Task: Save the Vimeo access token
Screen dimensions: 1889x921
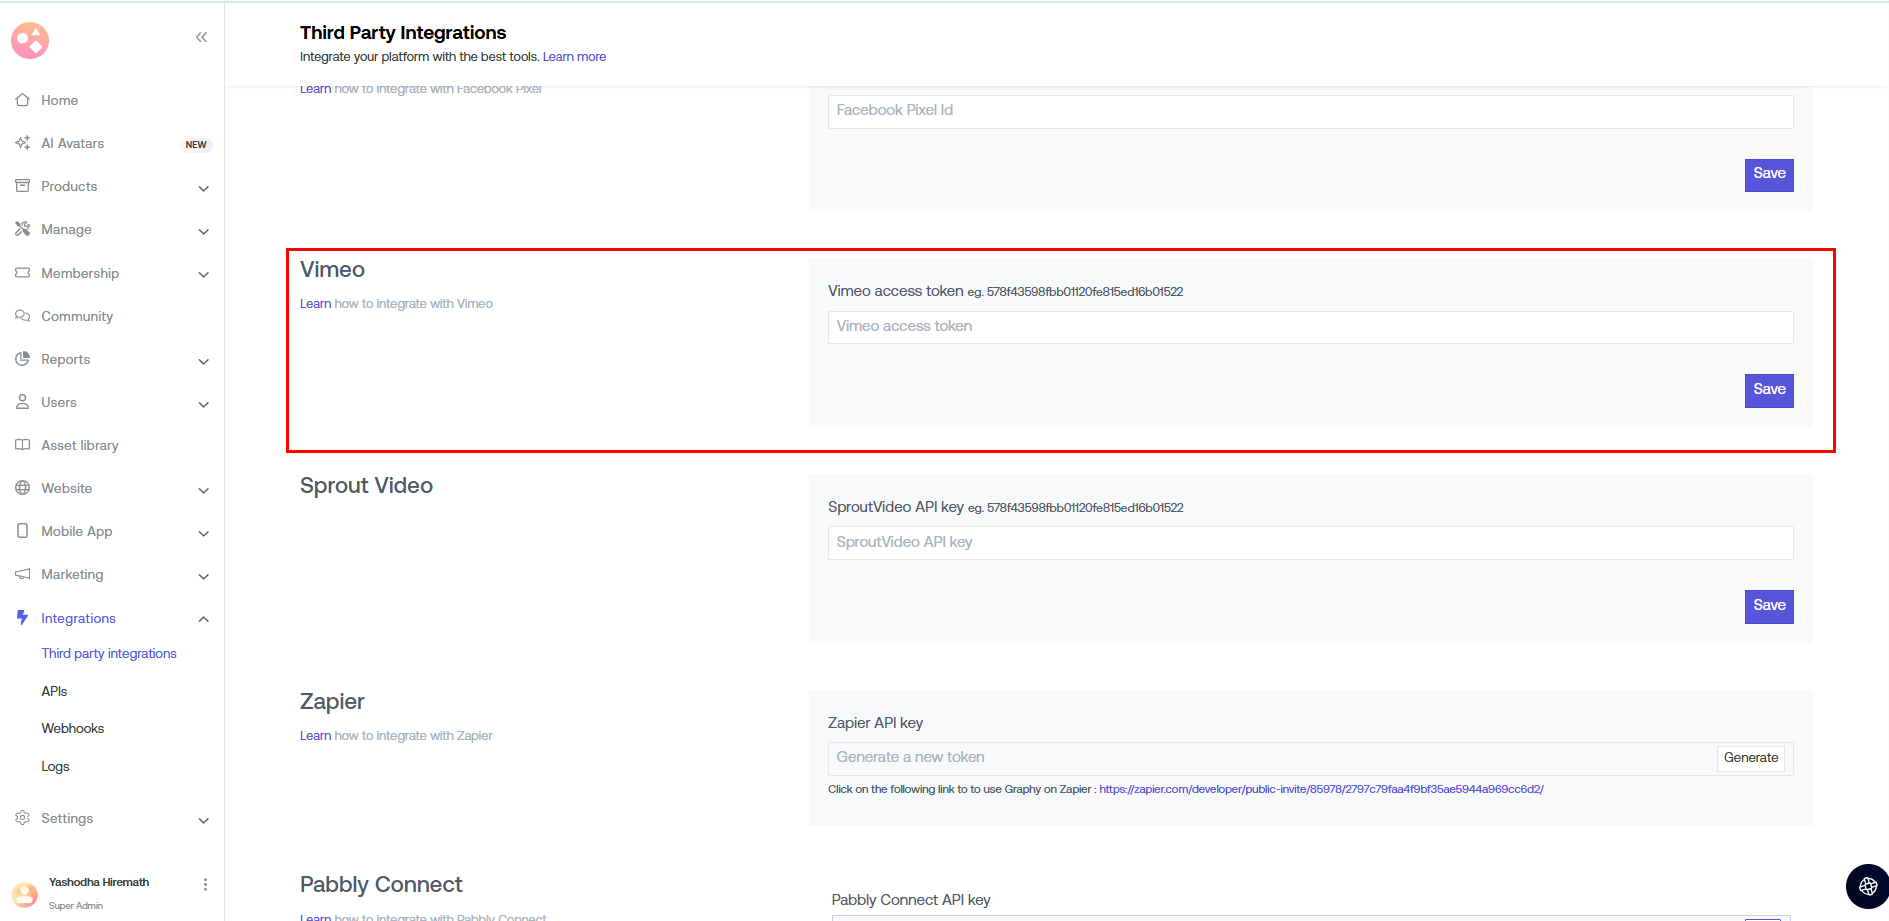Action: [1768, 390]
